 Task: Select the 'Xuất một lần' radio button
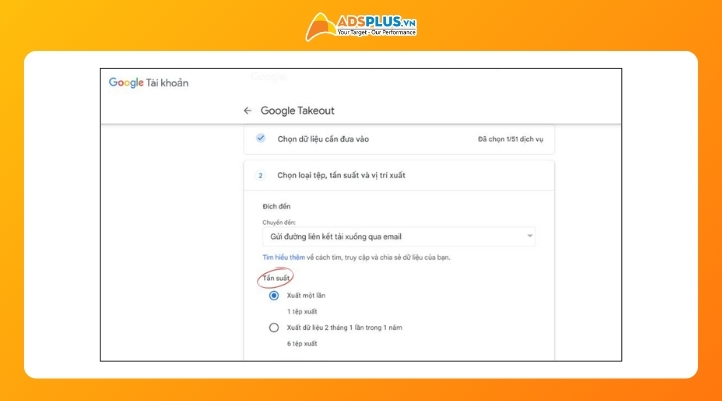point(274,296)
